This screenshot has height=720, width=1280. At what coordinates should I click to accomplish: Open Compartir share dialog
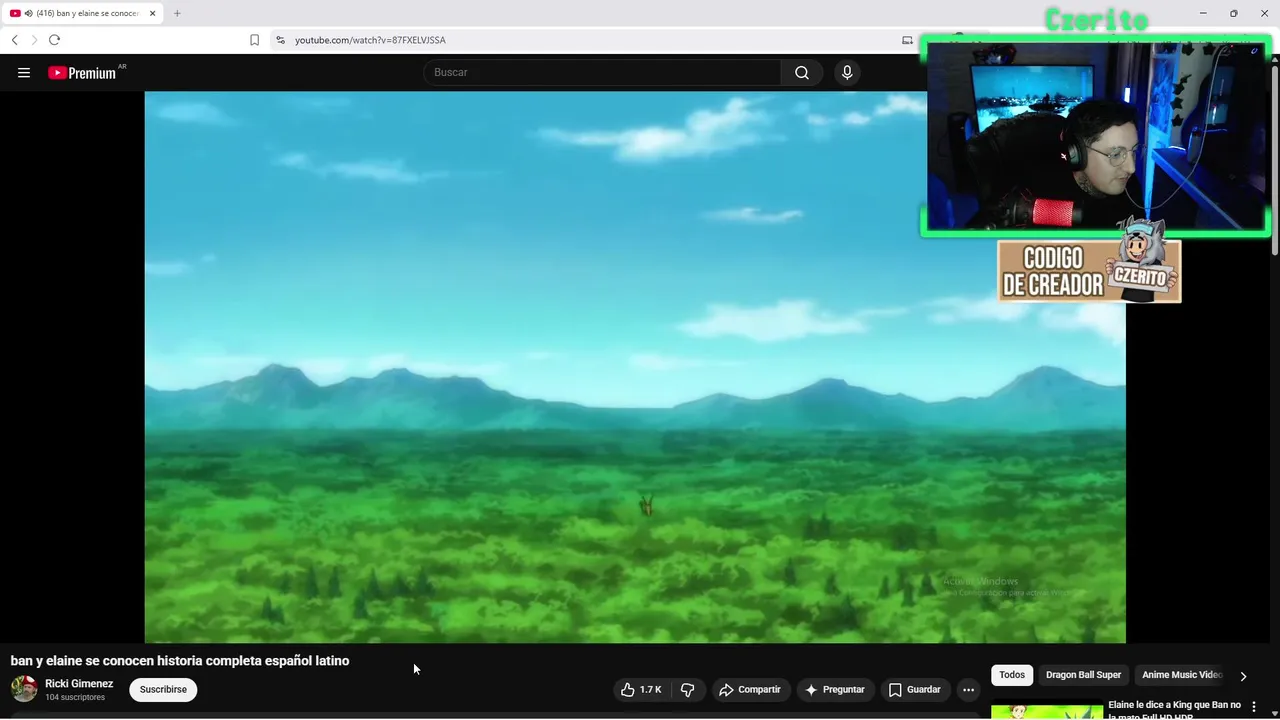coord(750,689)
